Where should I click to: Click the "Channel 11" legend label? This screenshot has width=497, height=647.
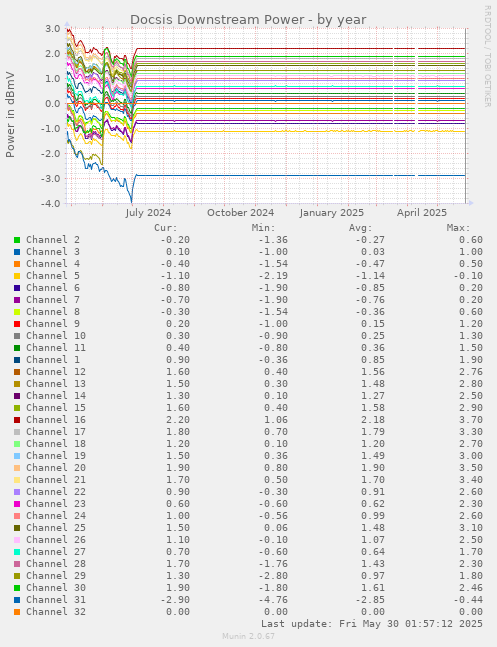pos(56,347)
